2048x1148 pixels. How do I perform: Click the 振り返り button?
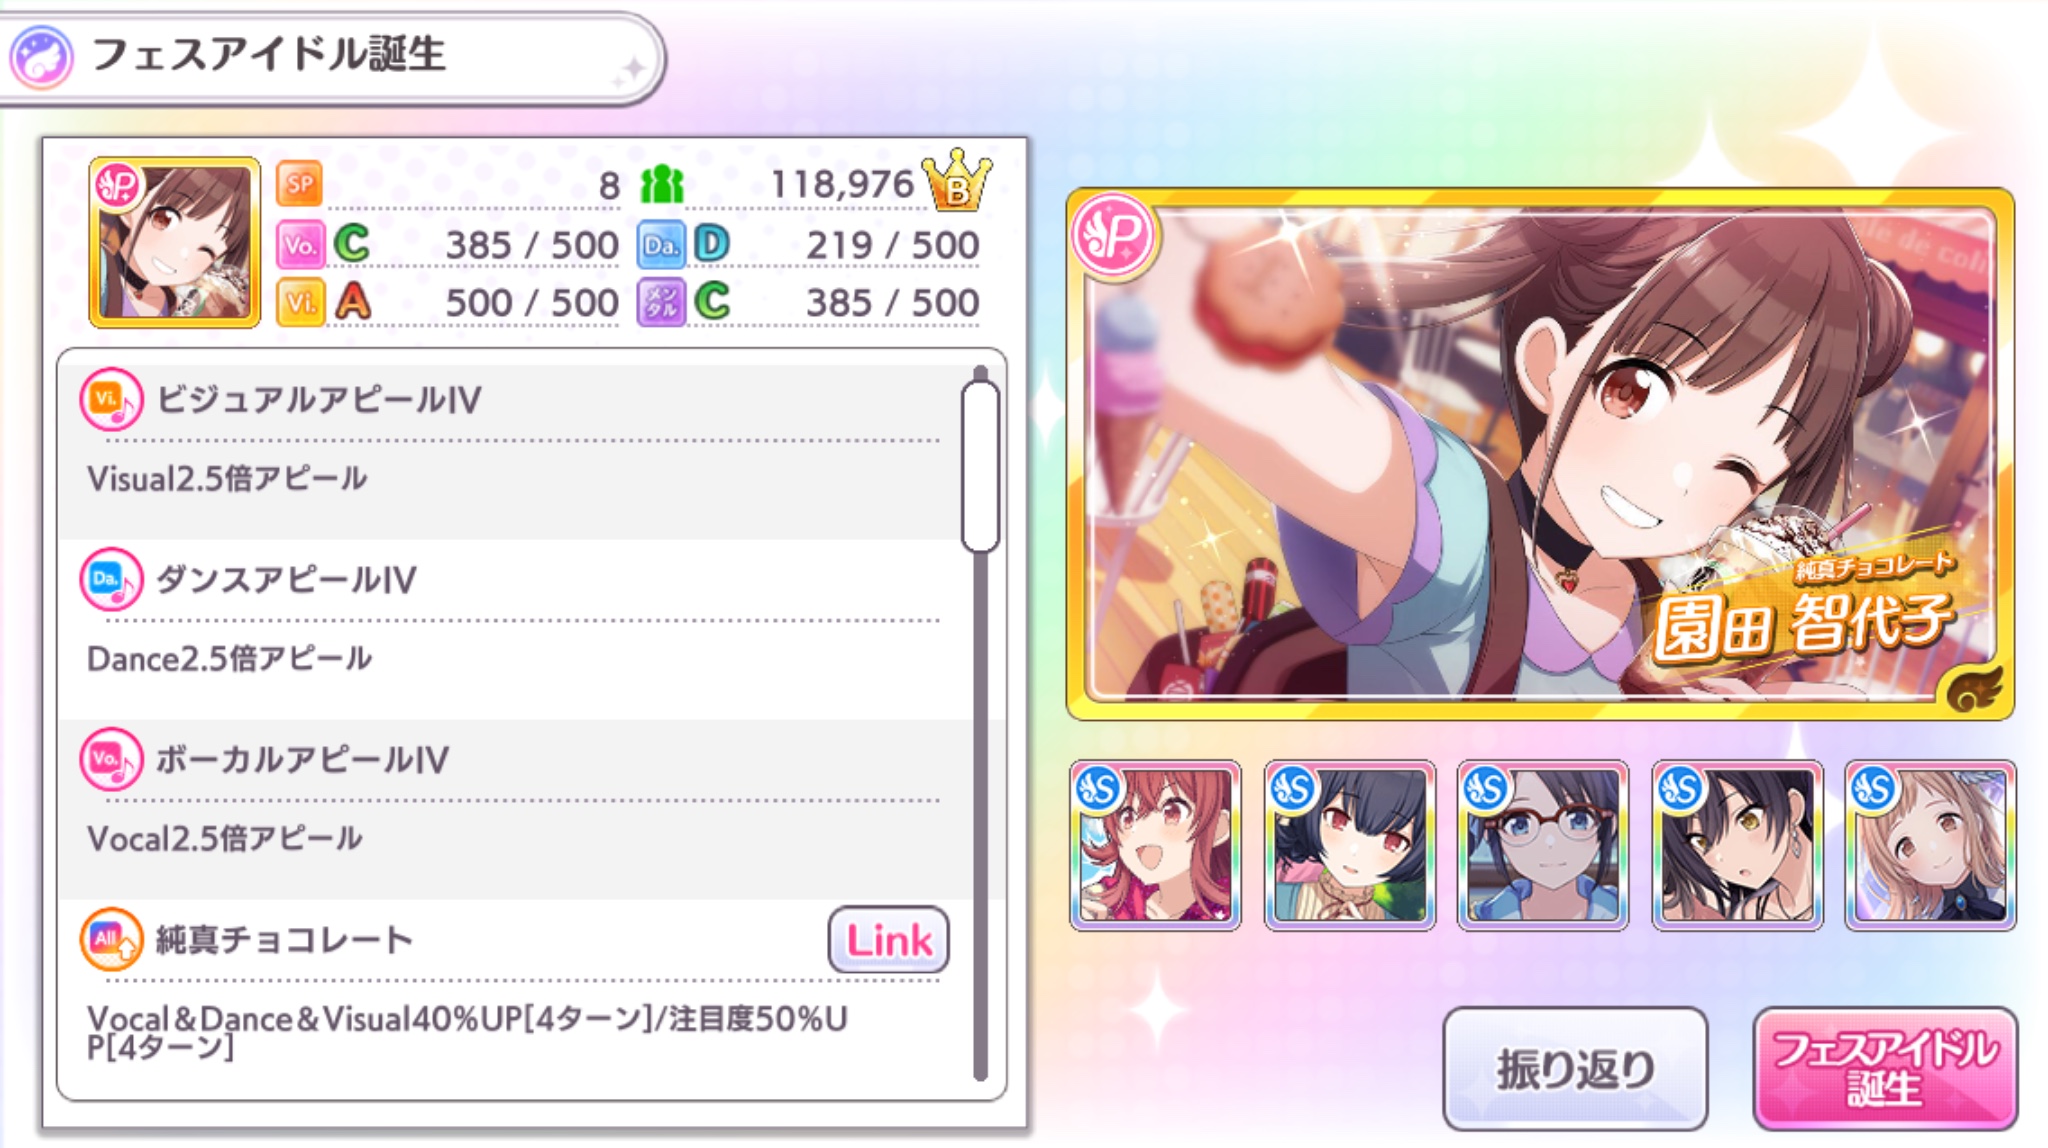[1575, 1068]
